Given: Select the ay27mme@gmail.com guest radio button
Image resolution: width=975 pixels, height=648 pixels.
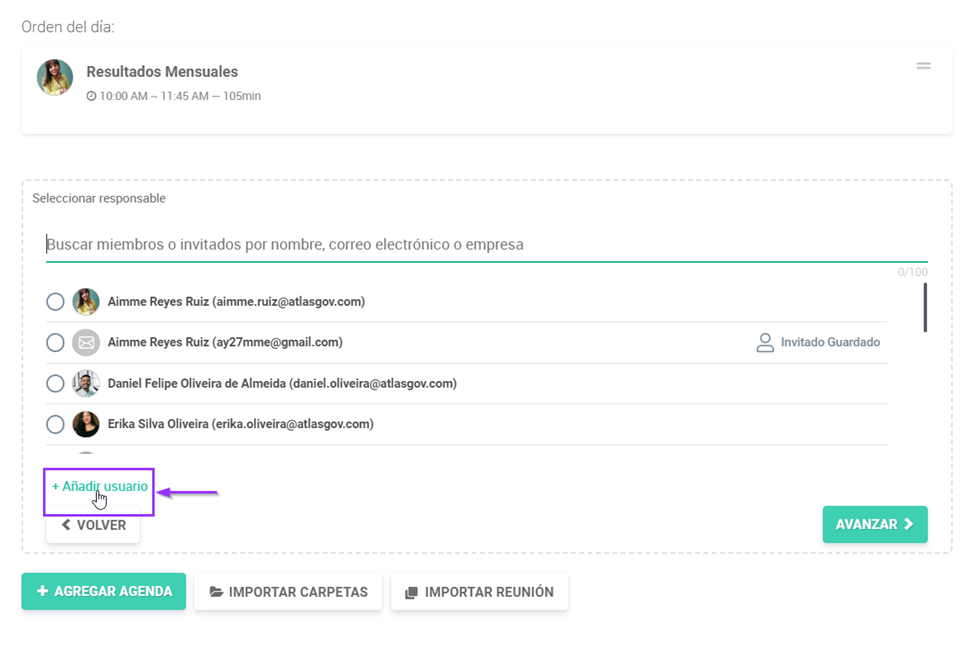Looking at the screenshot, I should [x=56, y=343].
